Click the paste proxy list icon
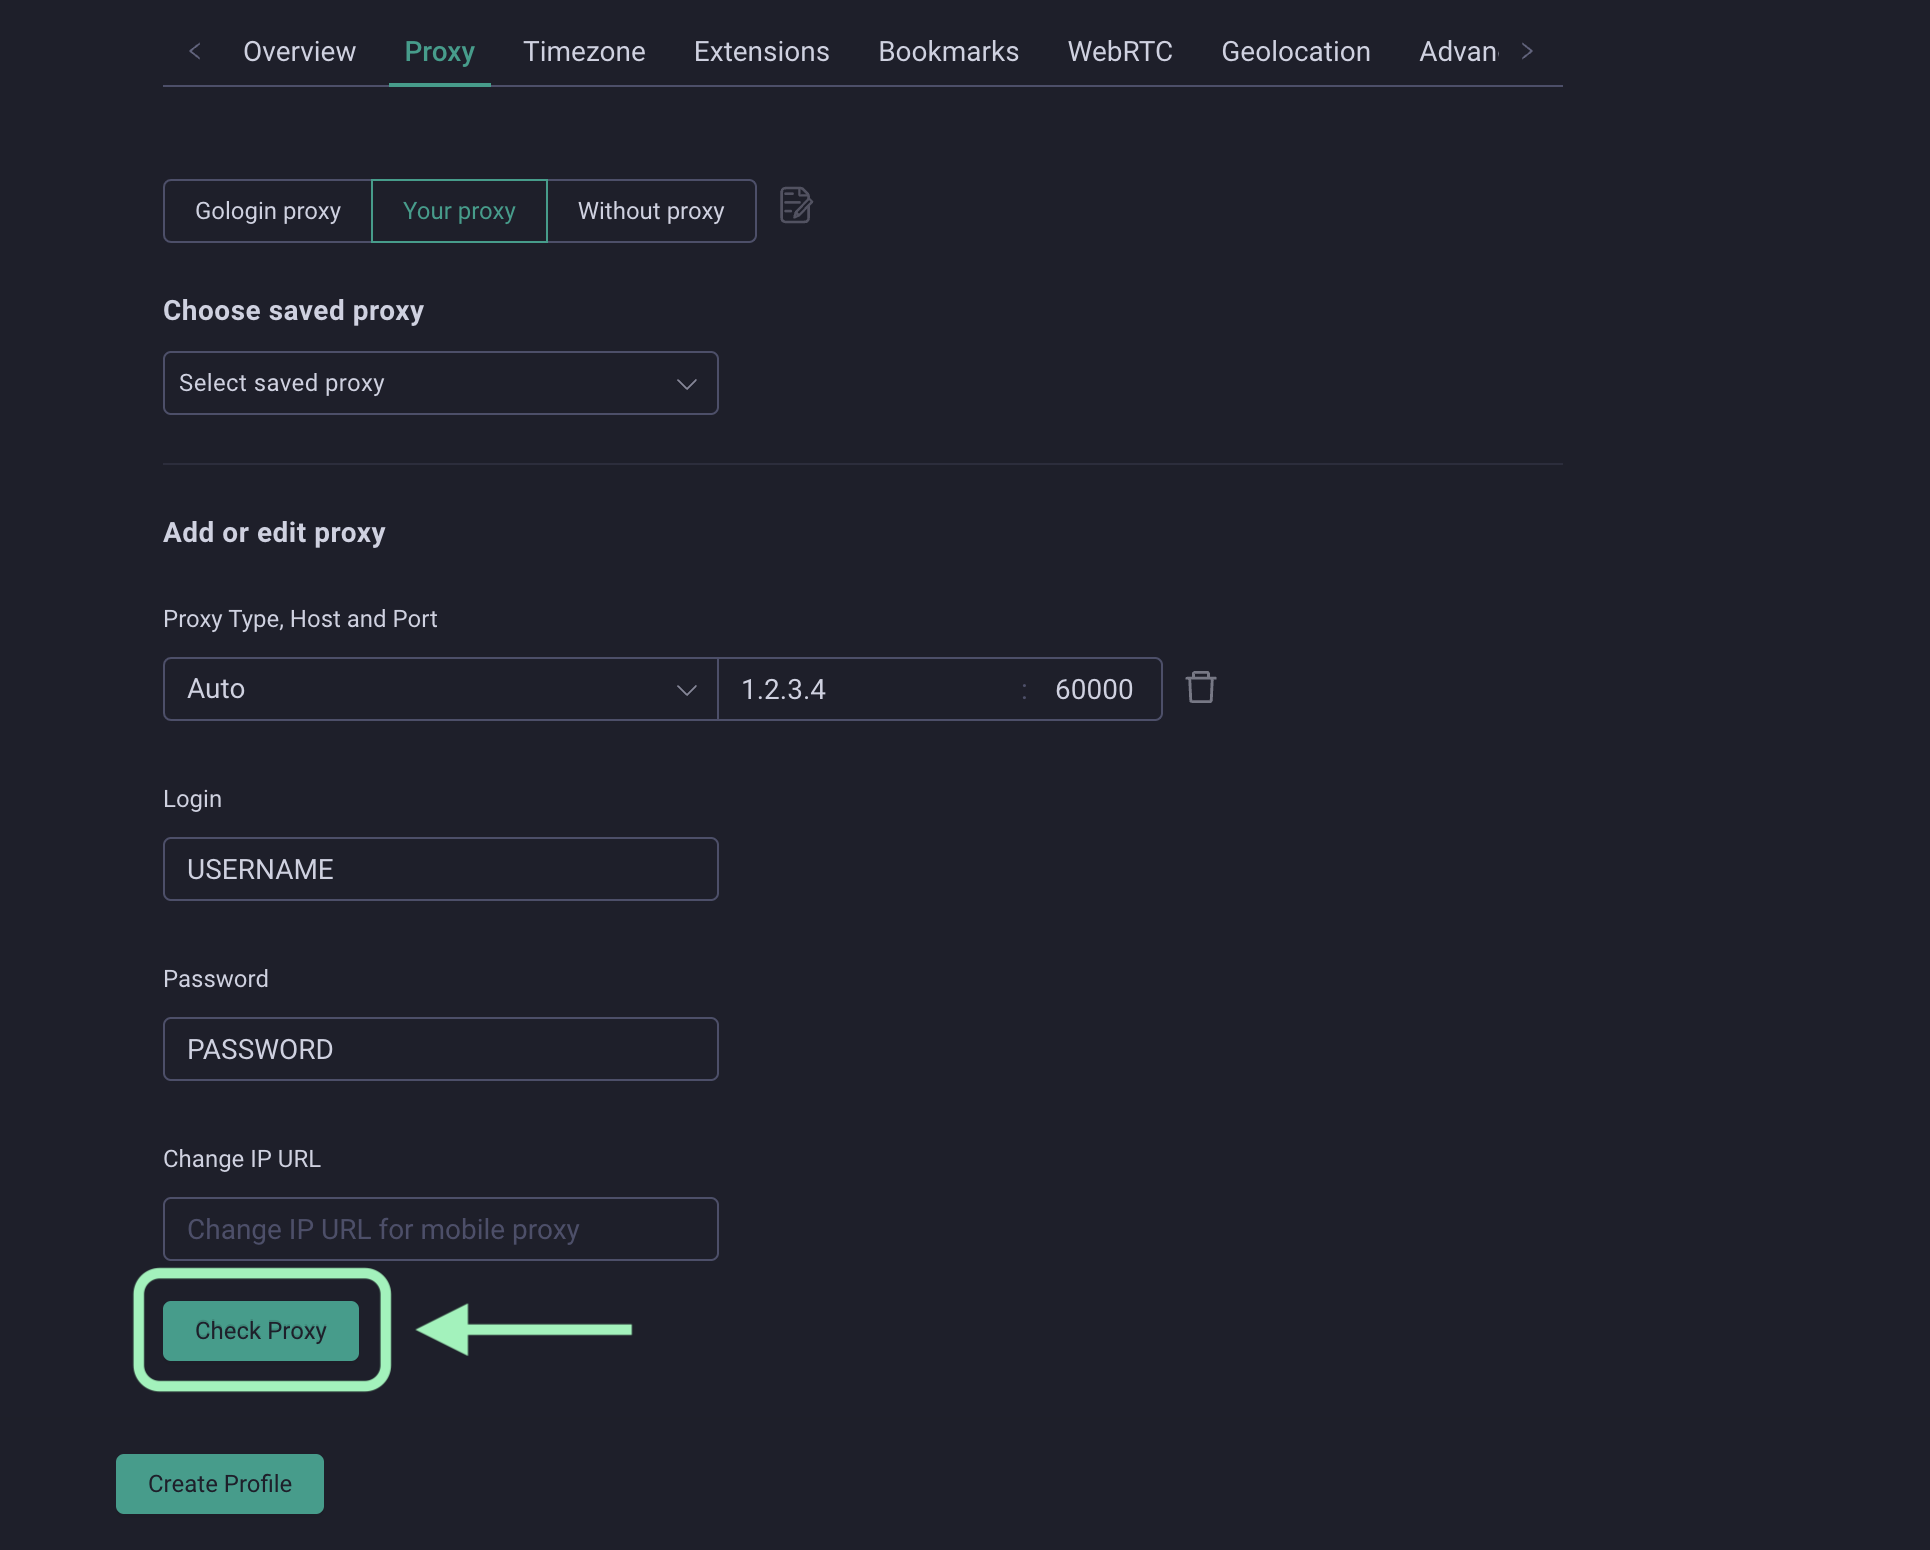1930x1550 pixels. tap(796, 206)
